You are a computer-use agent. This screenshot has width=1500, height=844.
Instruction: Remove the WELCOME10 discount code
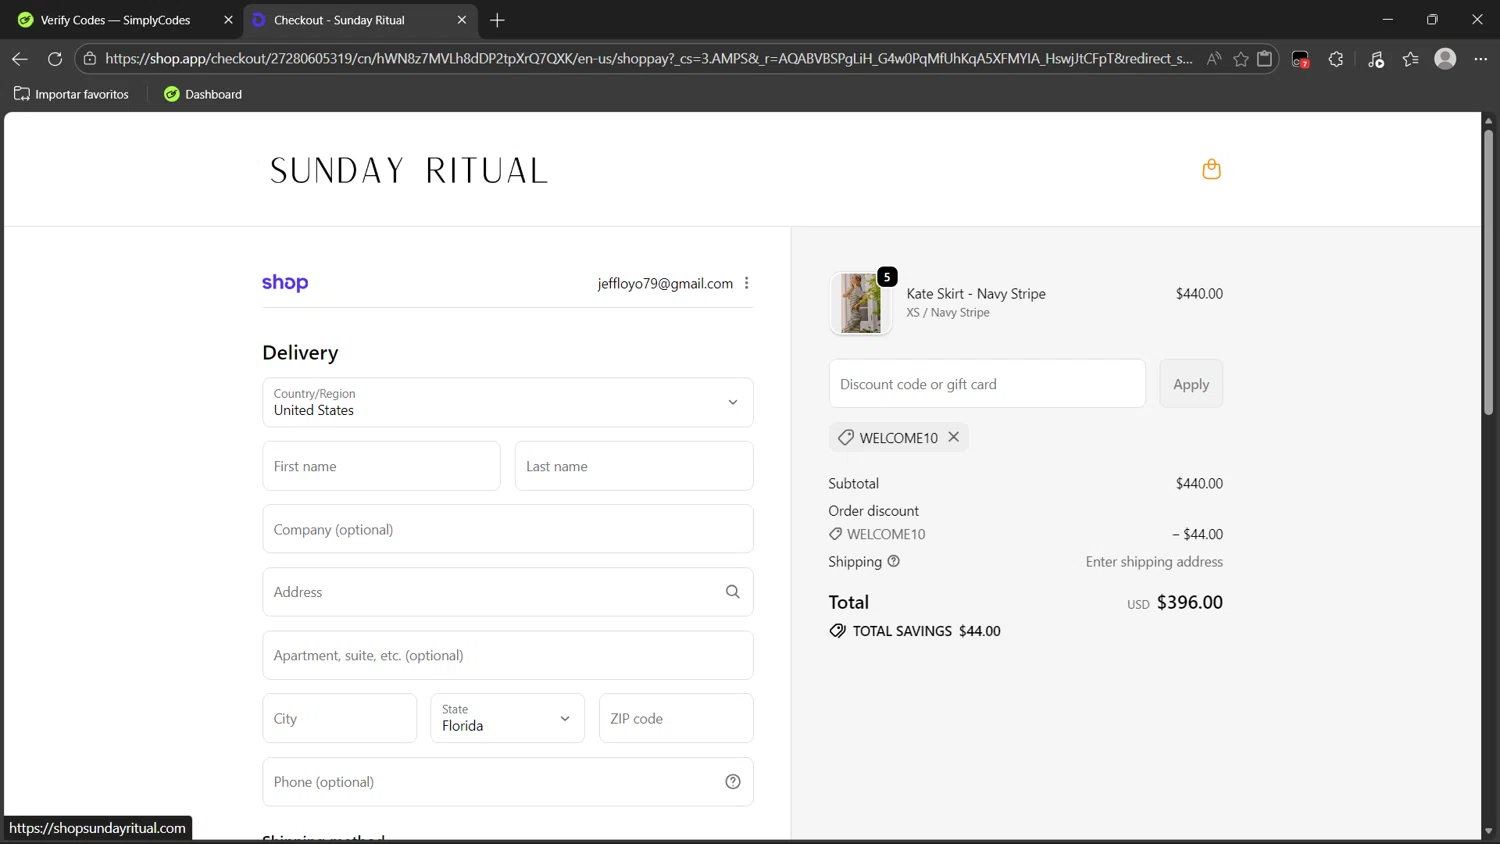(954, 437)
